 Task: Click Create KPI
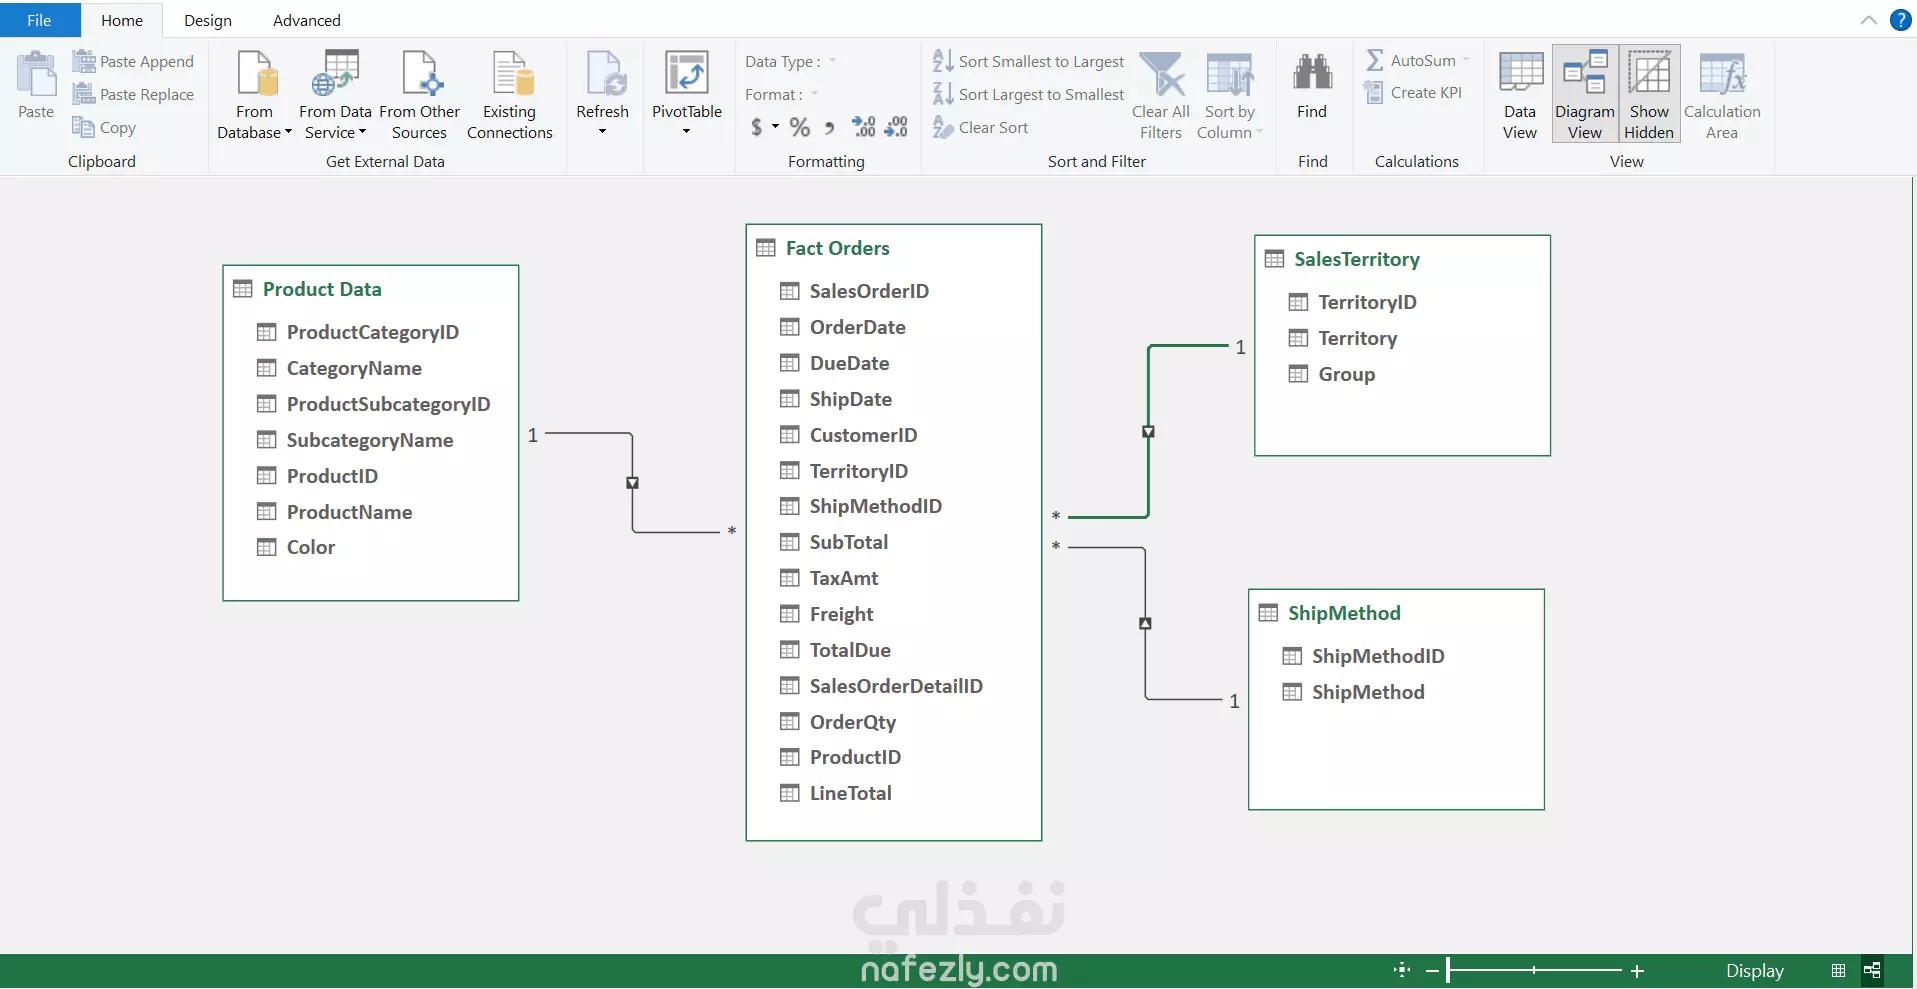click(1413, 93)
